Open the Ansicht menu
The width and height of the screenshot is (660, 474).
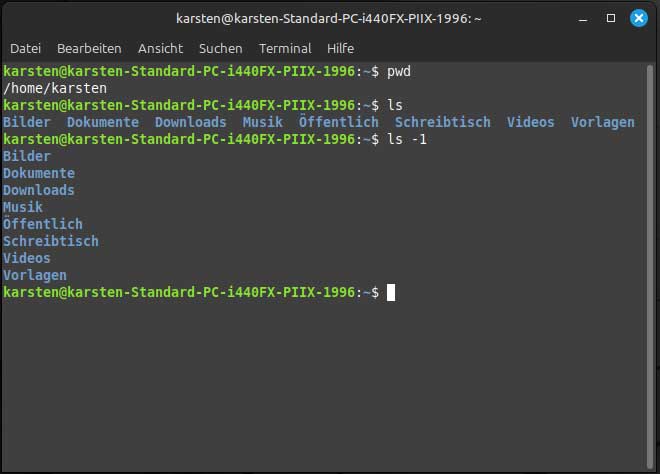pyautogui.click(x=160, y=48)
